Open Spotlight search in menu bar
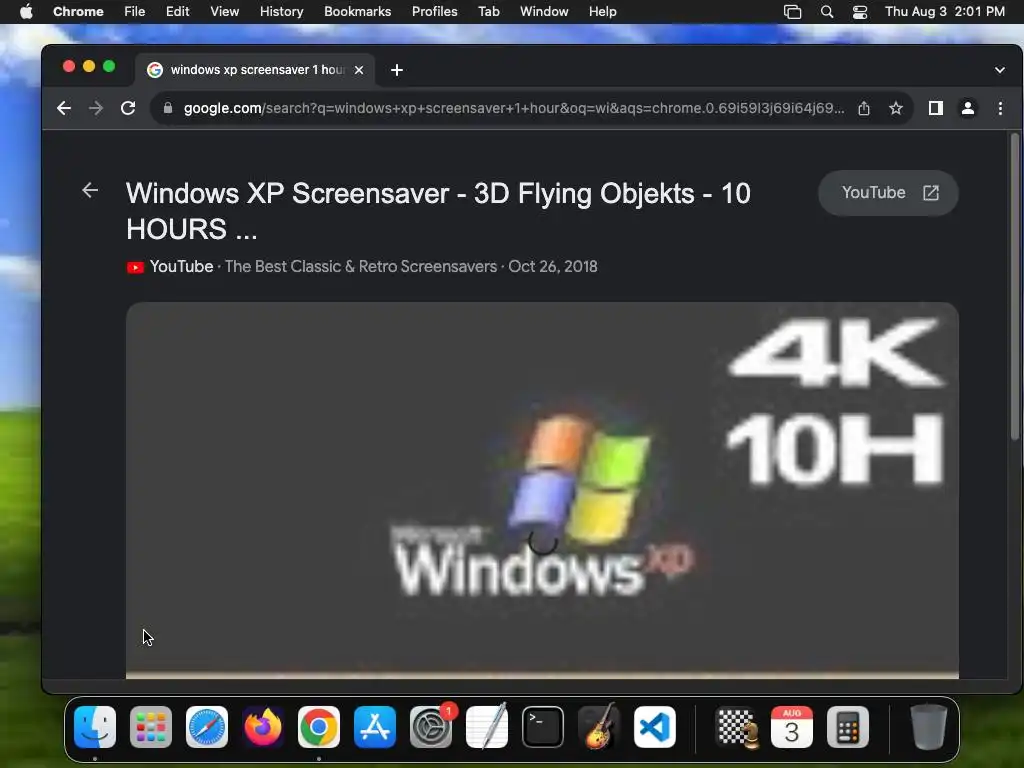 827,12
